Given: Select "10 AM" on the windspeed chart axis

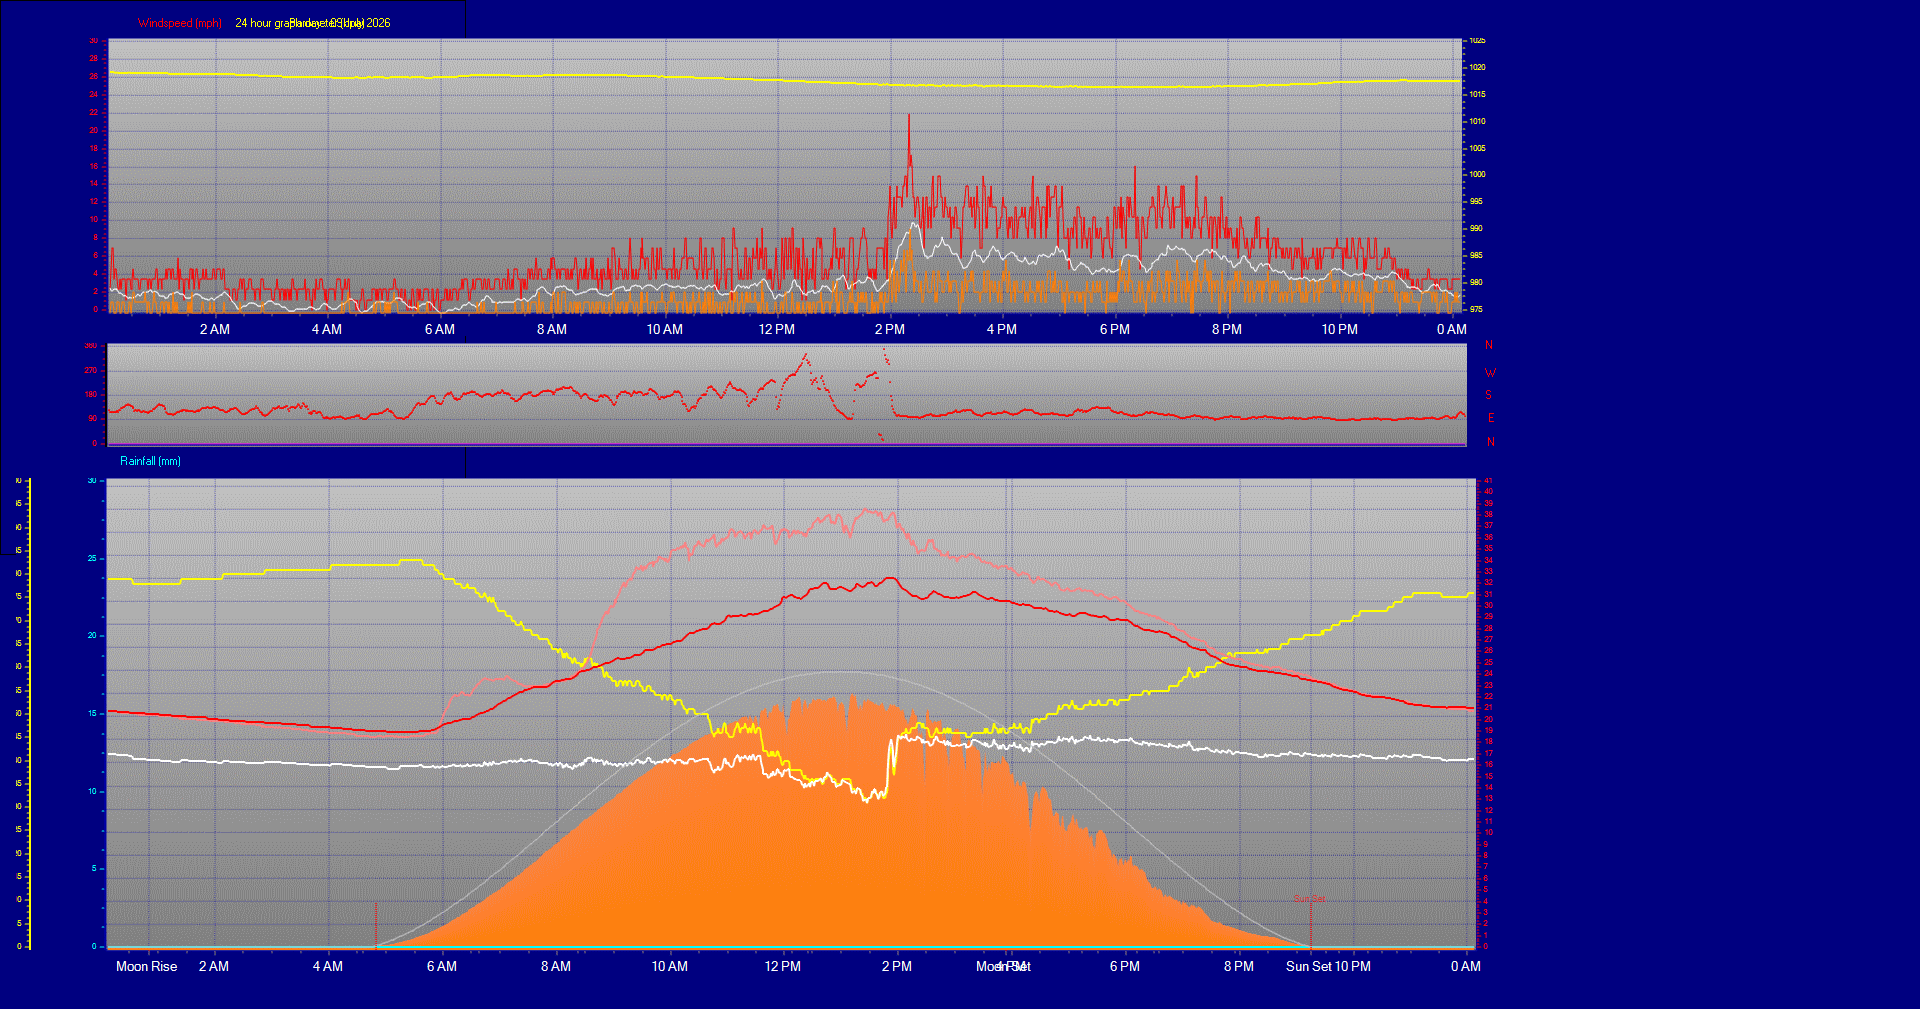Looking at the screenshot, I should [664, 329].
